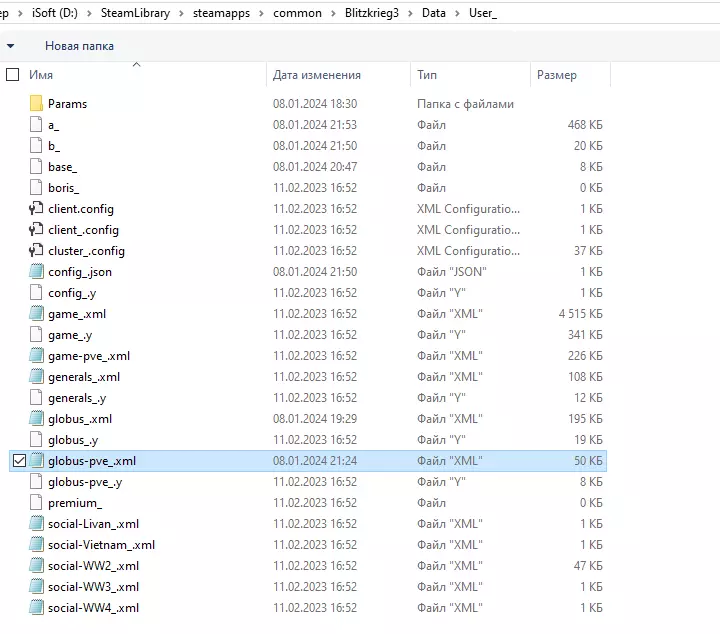Click the globus-pve_.y file icon
The image size is (720, 634).
(36, 482)
